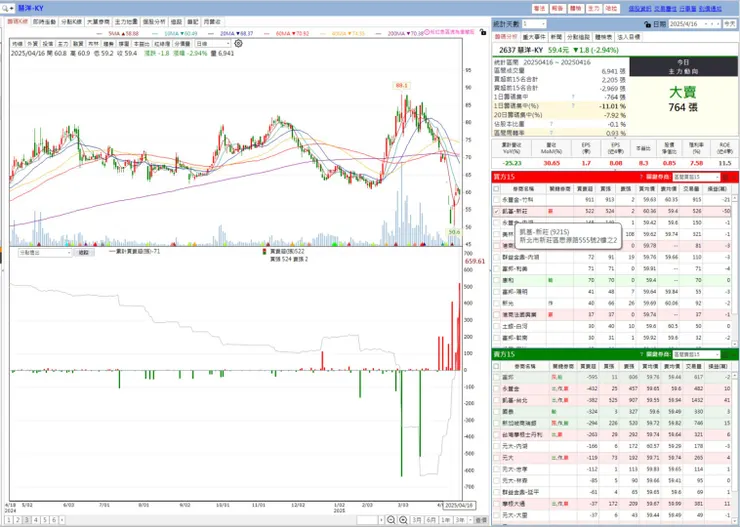Tick the checkbox for 台灣摩根士丹利 row
The image size is (740, 527).
click(496, 435)
